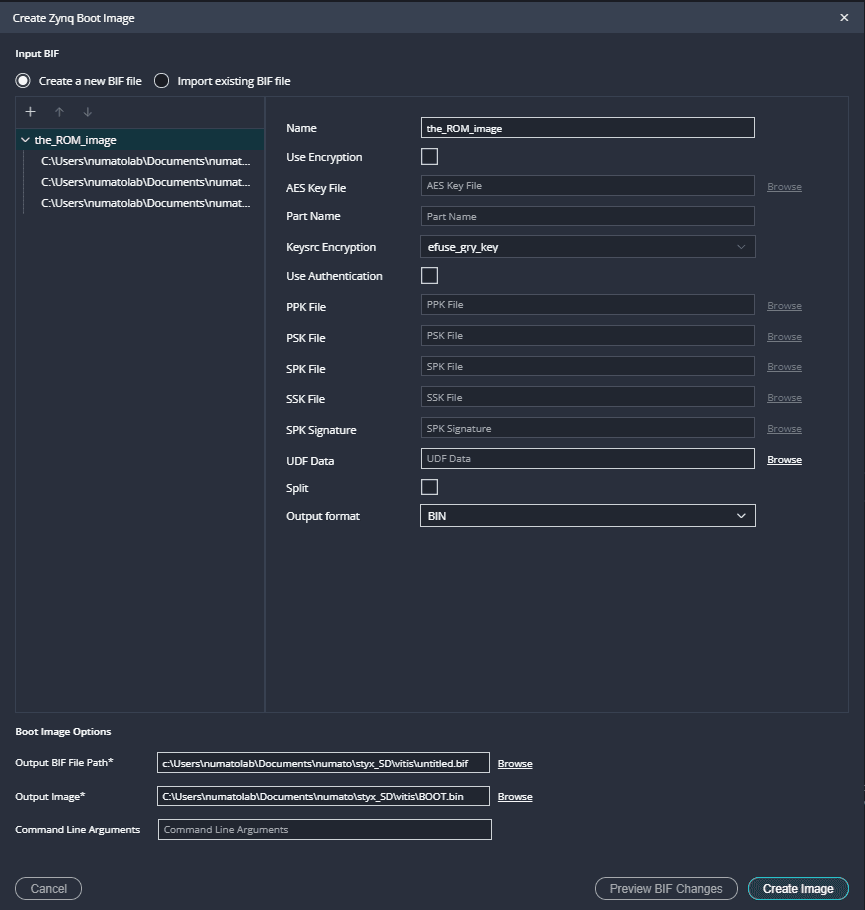
Task: Select the third partition file path entry
Action: tap(145, 203)
